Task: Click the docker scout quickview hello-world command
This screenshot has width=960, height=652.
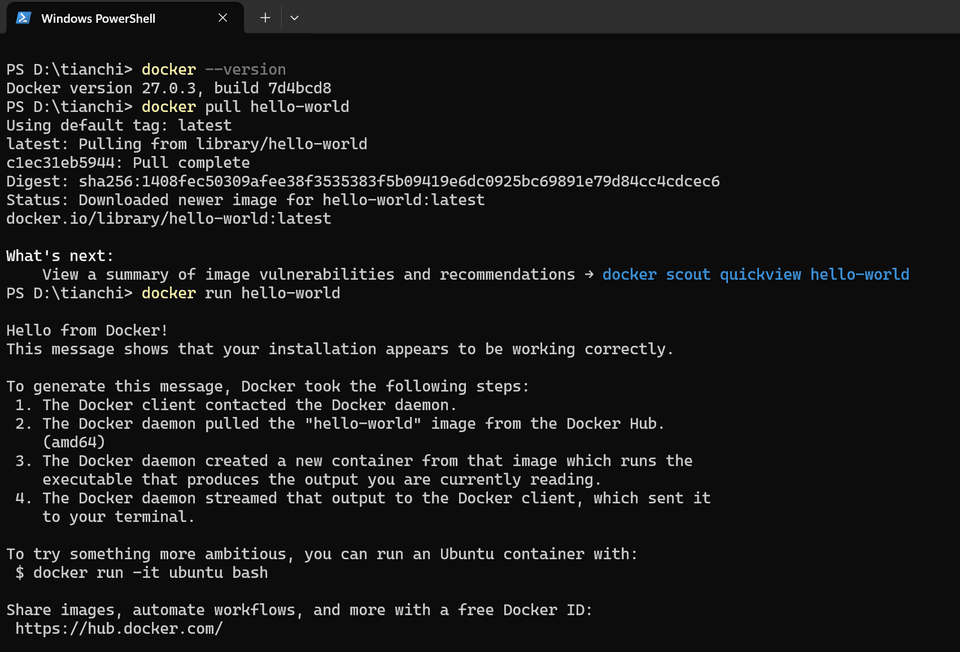Action: 755,274
